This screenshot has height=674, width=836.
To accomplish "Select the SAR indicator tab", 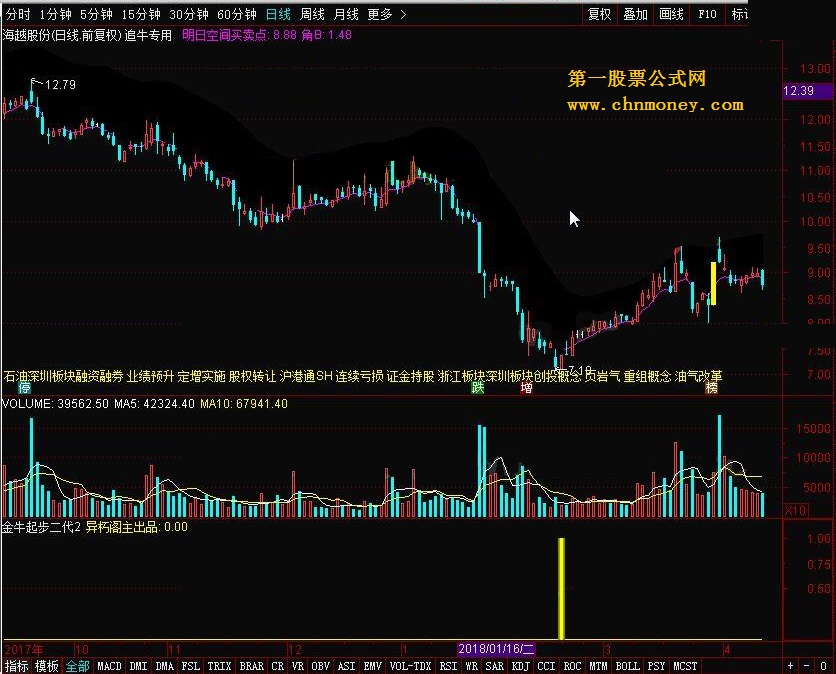I will (495, 666).
